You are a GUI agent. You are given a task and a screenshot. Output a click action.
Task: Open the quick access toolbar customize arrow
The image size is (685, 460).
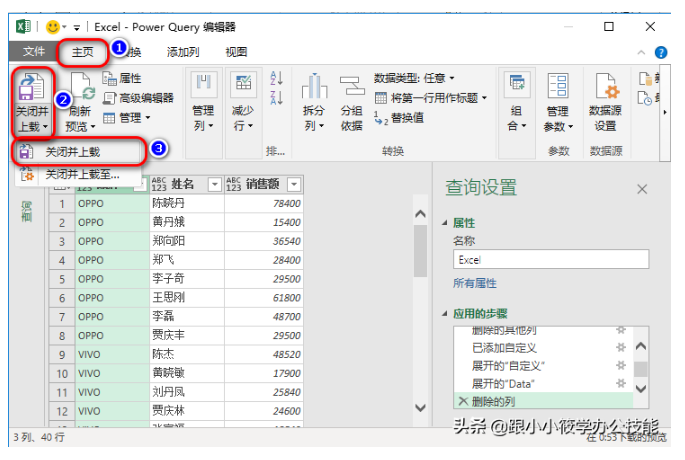click(x=76, y=28)
